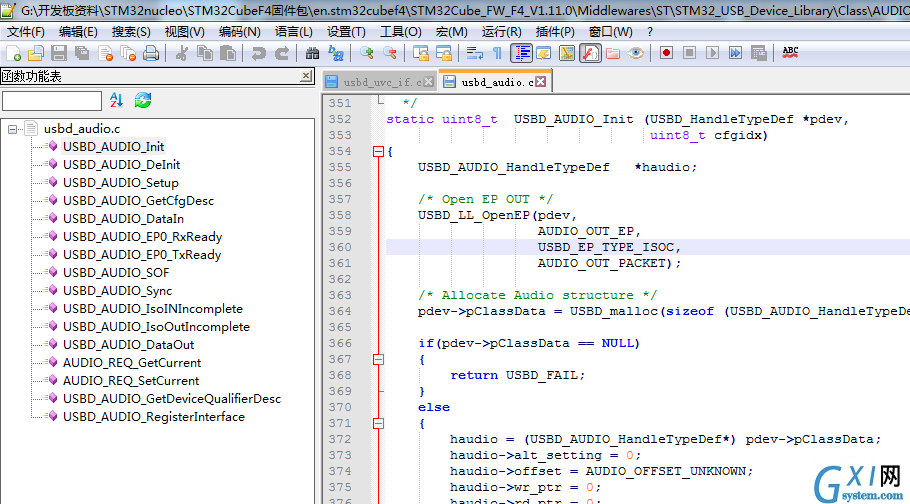Jump to USBD_AUDIO_DeInit in function list

[121, 165]
